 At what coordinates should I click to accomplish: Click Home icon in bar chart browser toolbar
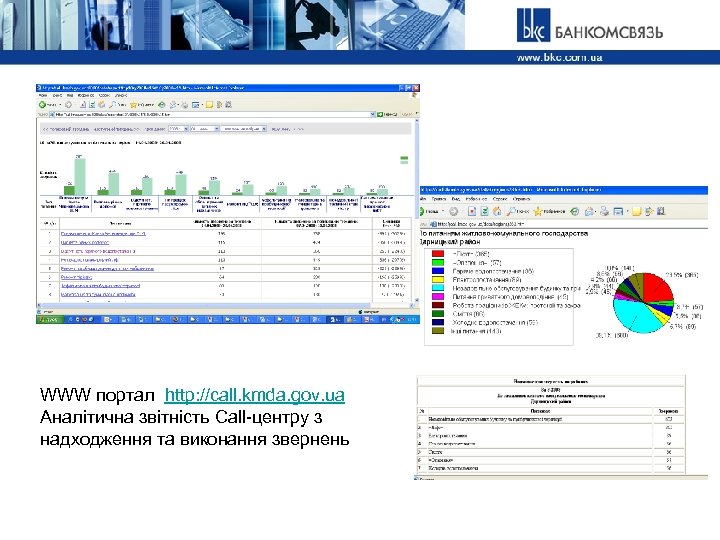pos(101,105)
